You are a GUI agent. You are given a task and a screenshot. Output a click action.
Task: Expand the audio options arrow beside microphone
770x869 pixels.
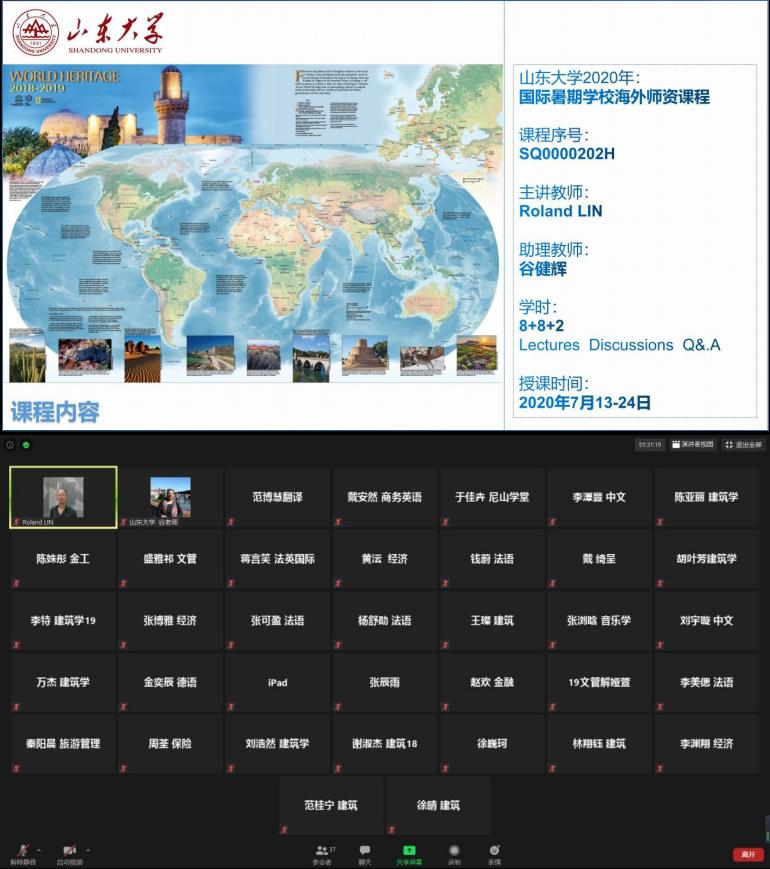coord(37,849)
